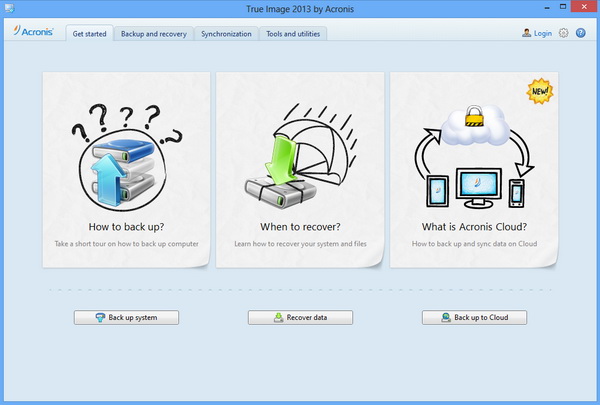Click 'How to back up and sync data on Cloud'
The width and height of the screenshot is (600, 405).
[474, 244]
